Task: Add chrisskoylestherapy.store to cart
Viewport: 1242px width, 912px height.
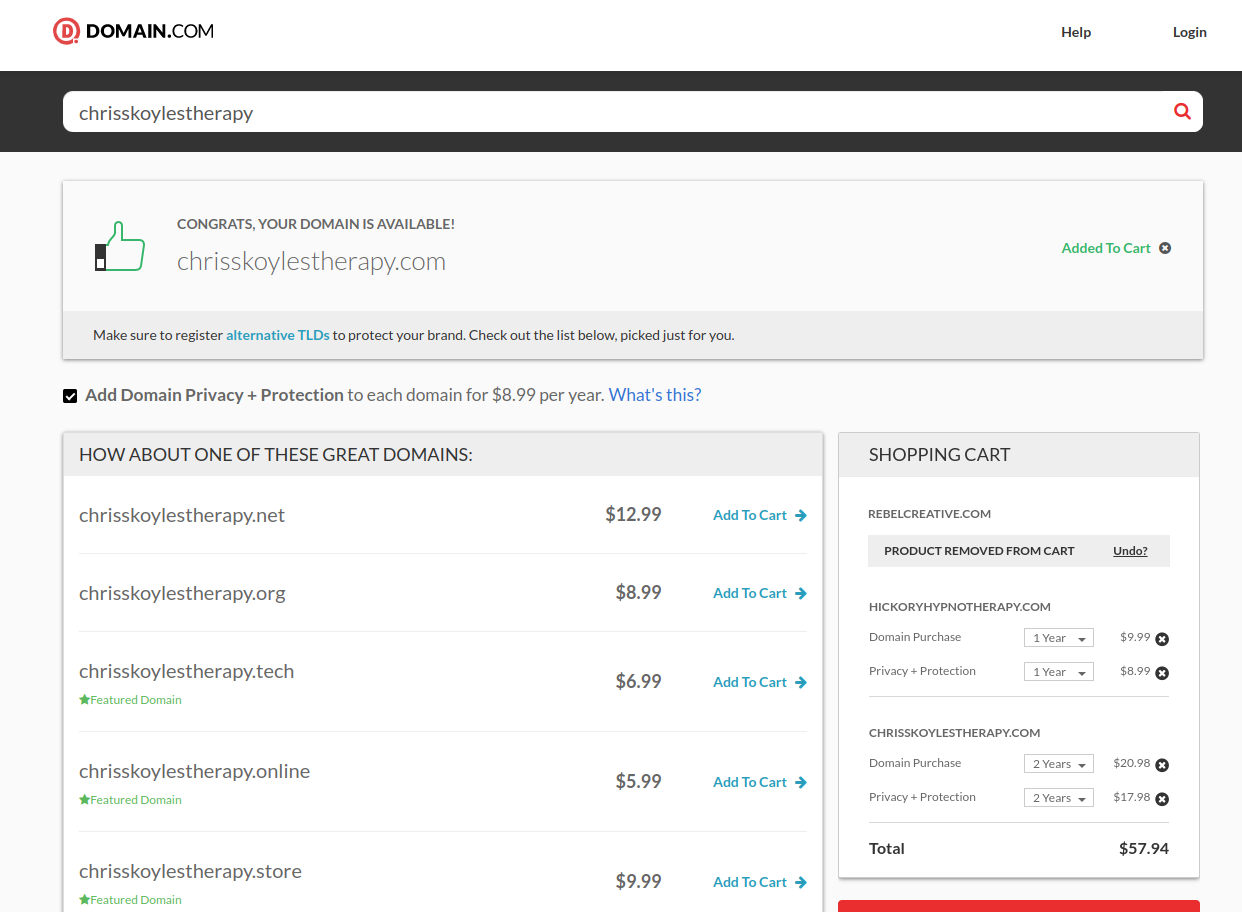Action: pos(750,883)
